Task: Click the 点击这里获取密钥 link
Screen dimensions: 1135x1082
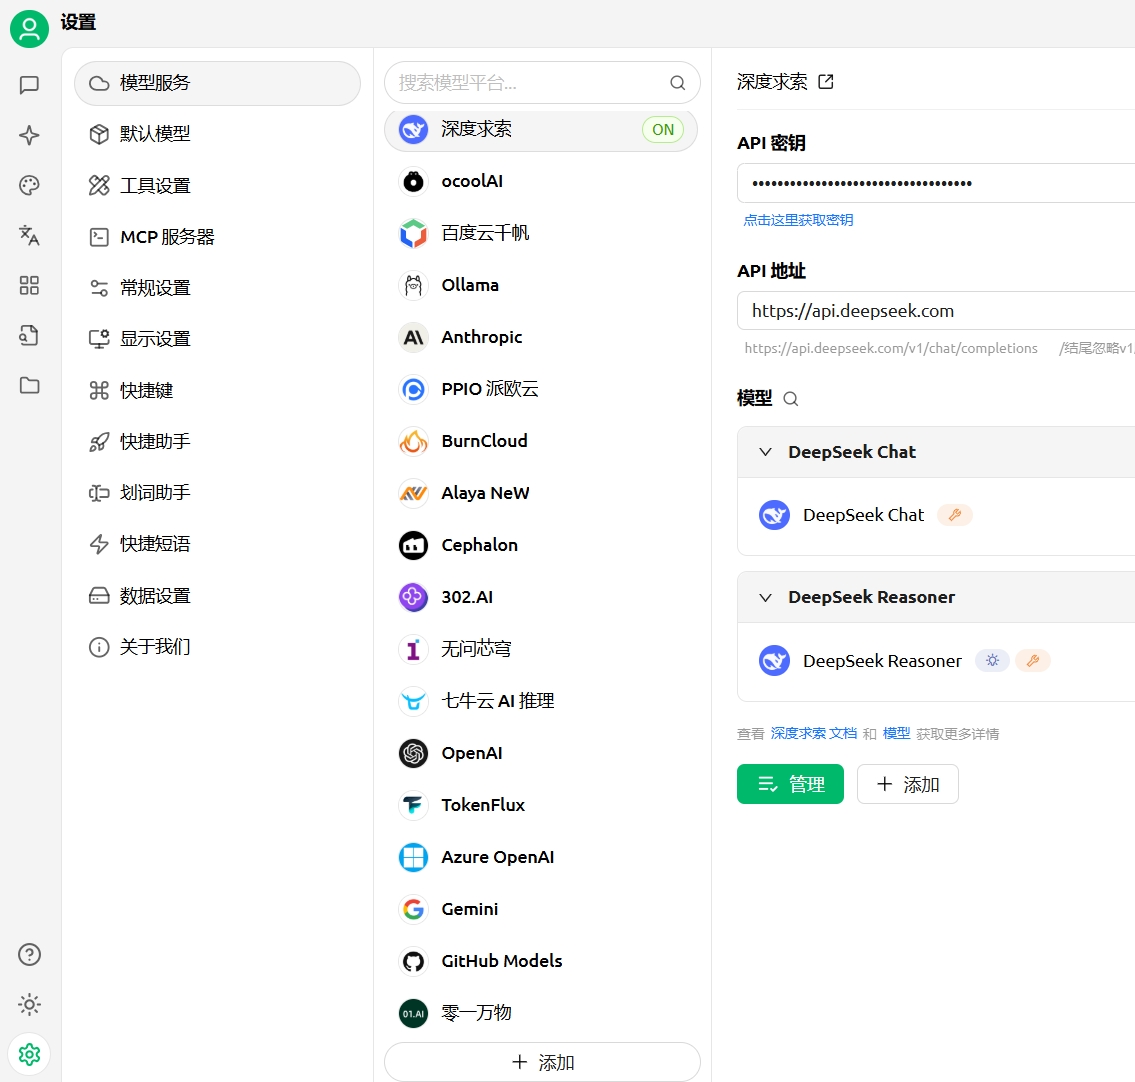Action: point(798,220)
